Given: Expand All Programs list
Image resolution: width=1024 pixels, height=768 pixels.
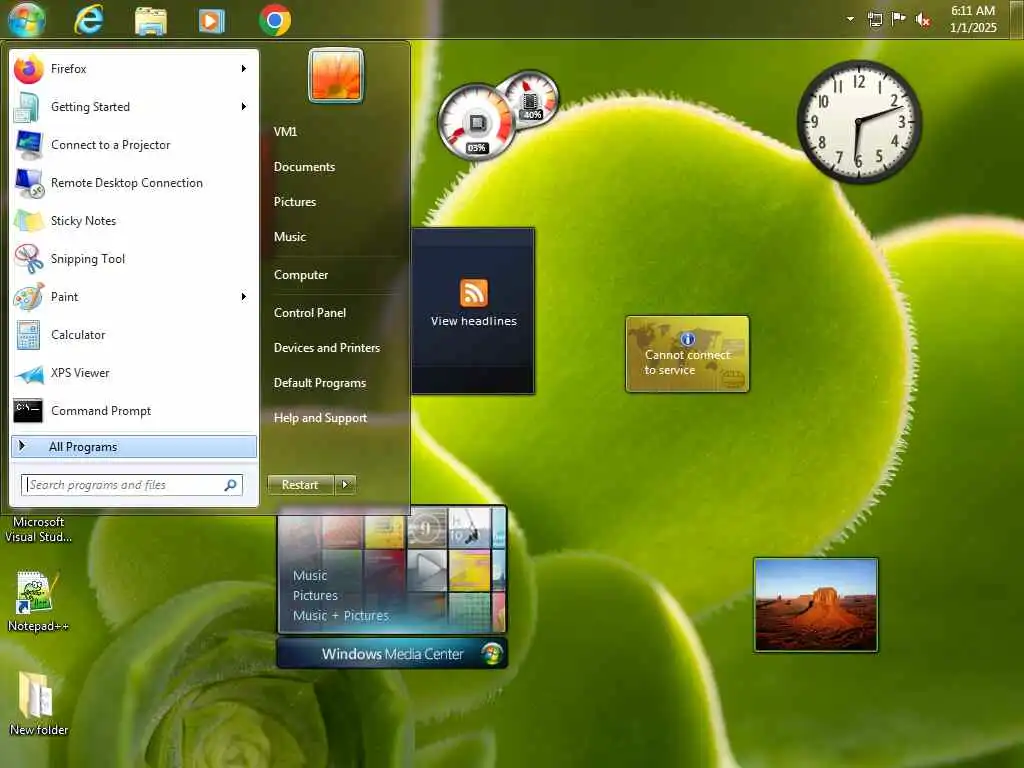Looking at the screenshot, I should tap(134, 447).
